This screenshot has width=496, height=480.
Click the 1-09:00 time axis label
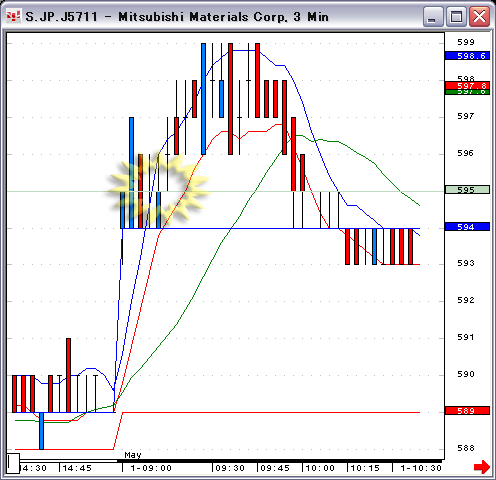pyautogui.click(x=151, y=468)
